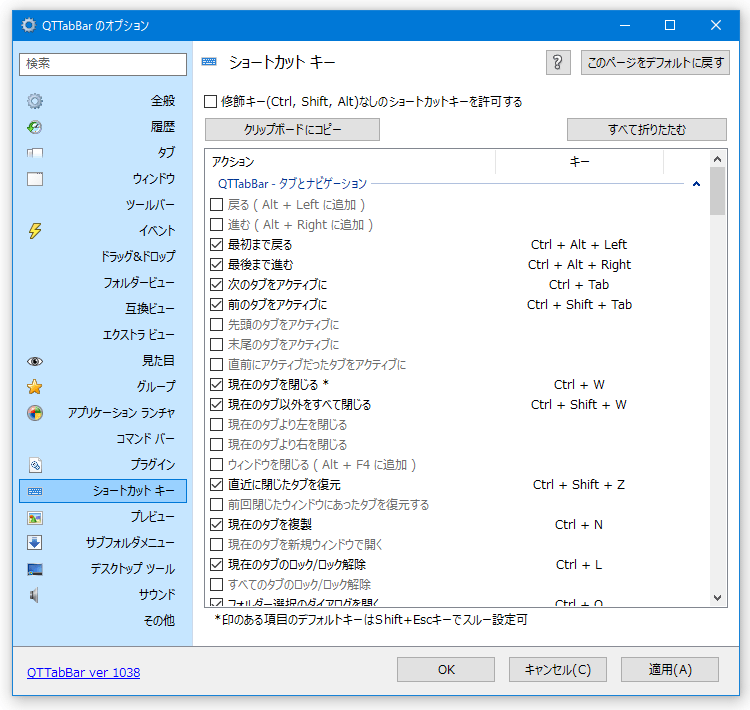The height and width of the screenshot is (710, 750).
Task: Click the shortcut list scrollbar thumb
Action: point(717,191)
